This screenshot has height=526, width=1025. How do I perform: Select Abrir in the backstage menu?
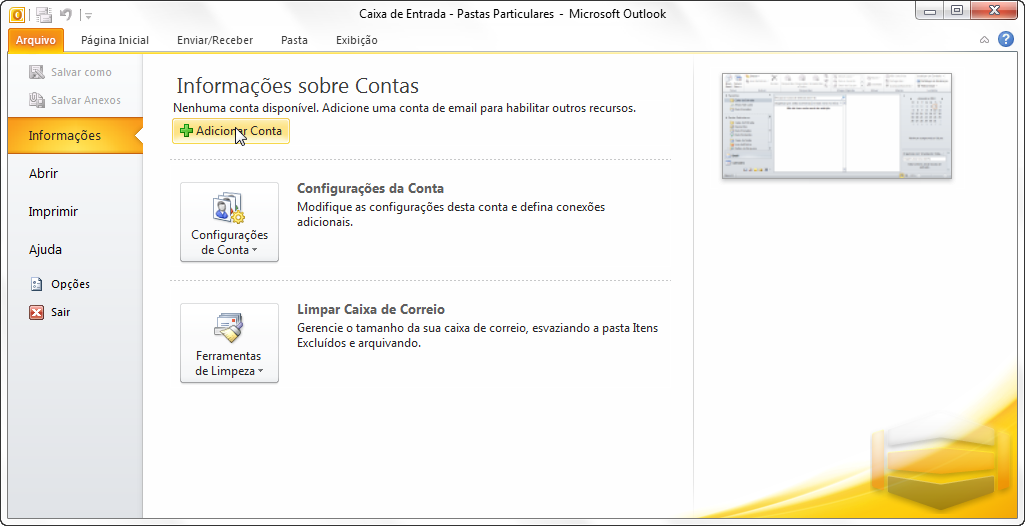click(x=43, y=173)
